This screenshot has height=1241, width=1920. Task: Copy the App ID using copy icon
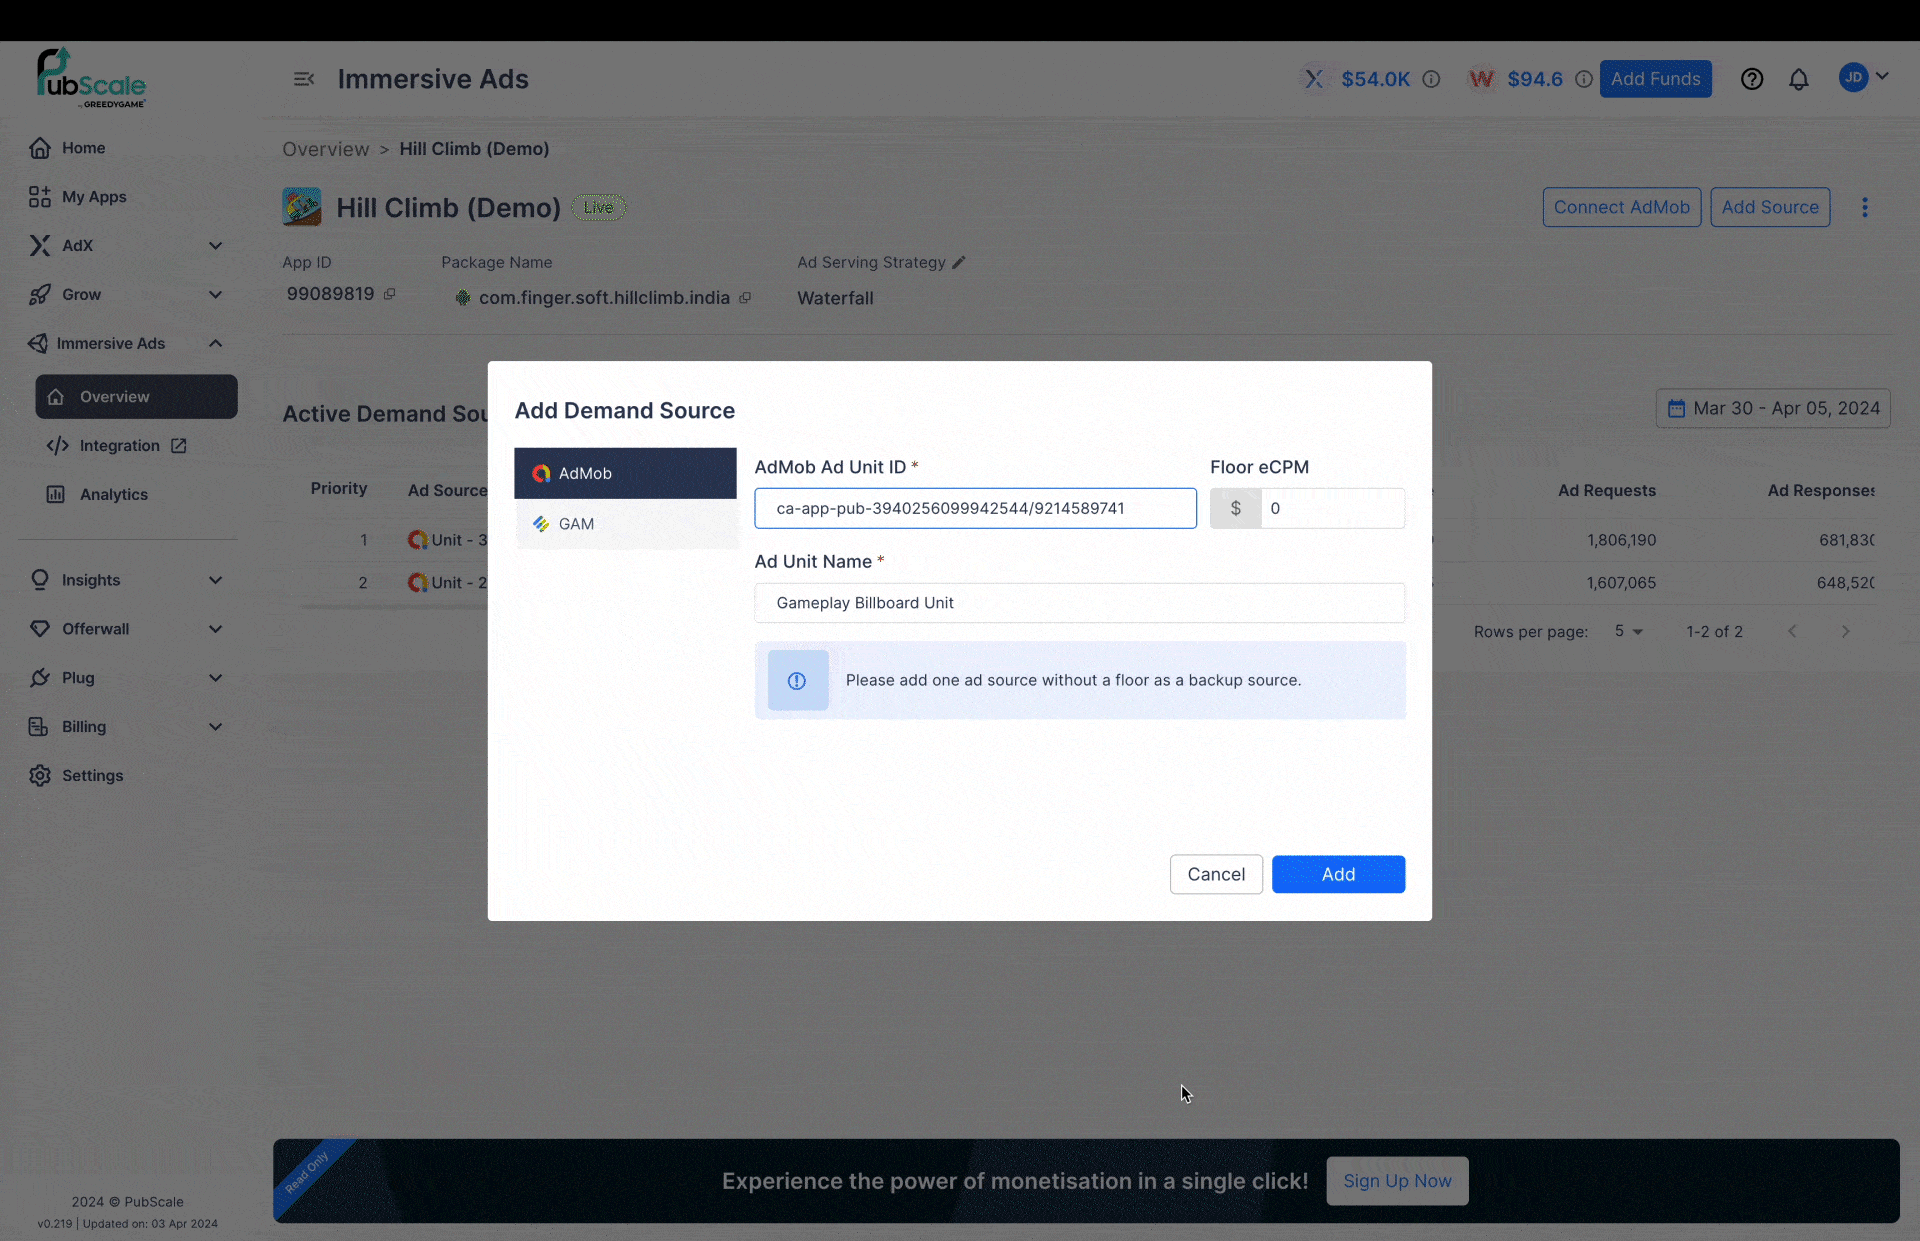390,294
